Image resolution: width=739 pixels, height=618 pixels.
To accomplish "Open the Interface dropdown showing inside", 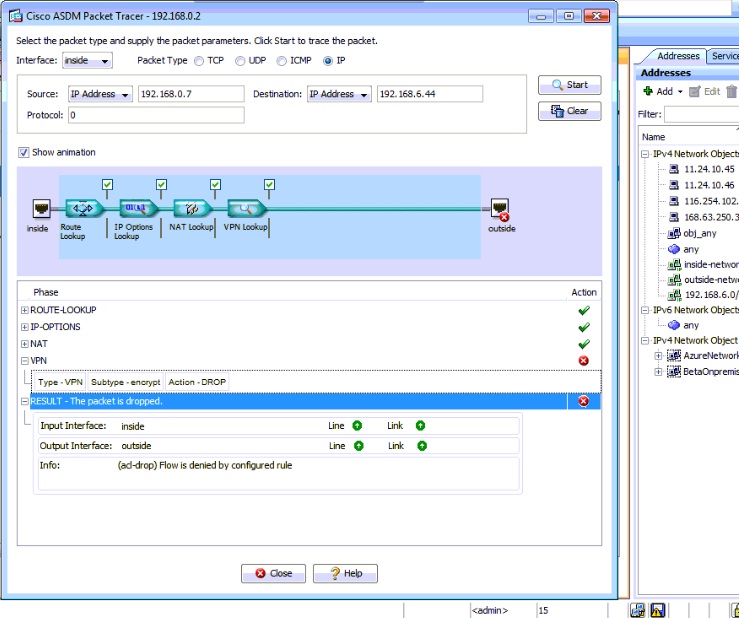I will [x=87, y=60].
